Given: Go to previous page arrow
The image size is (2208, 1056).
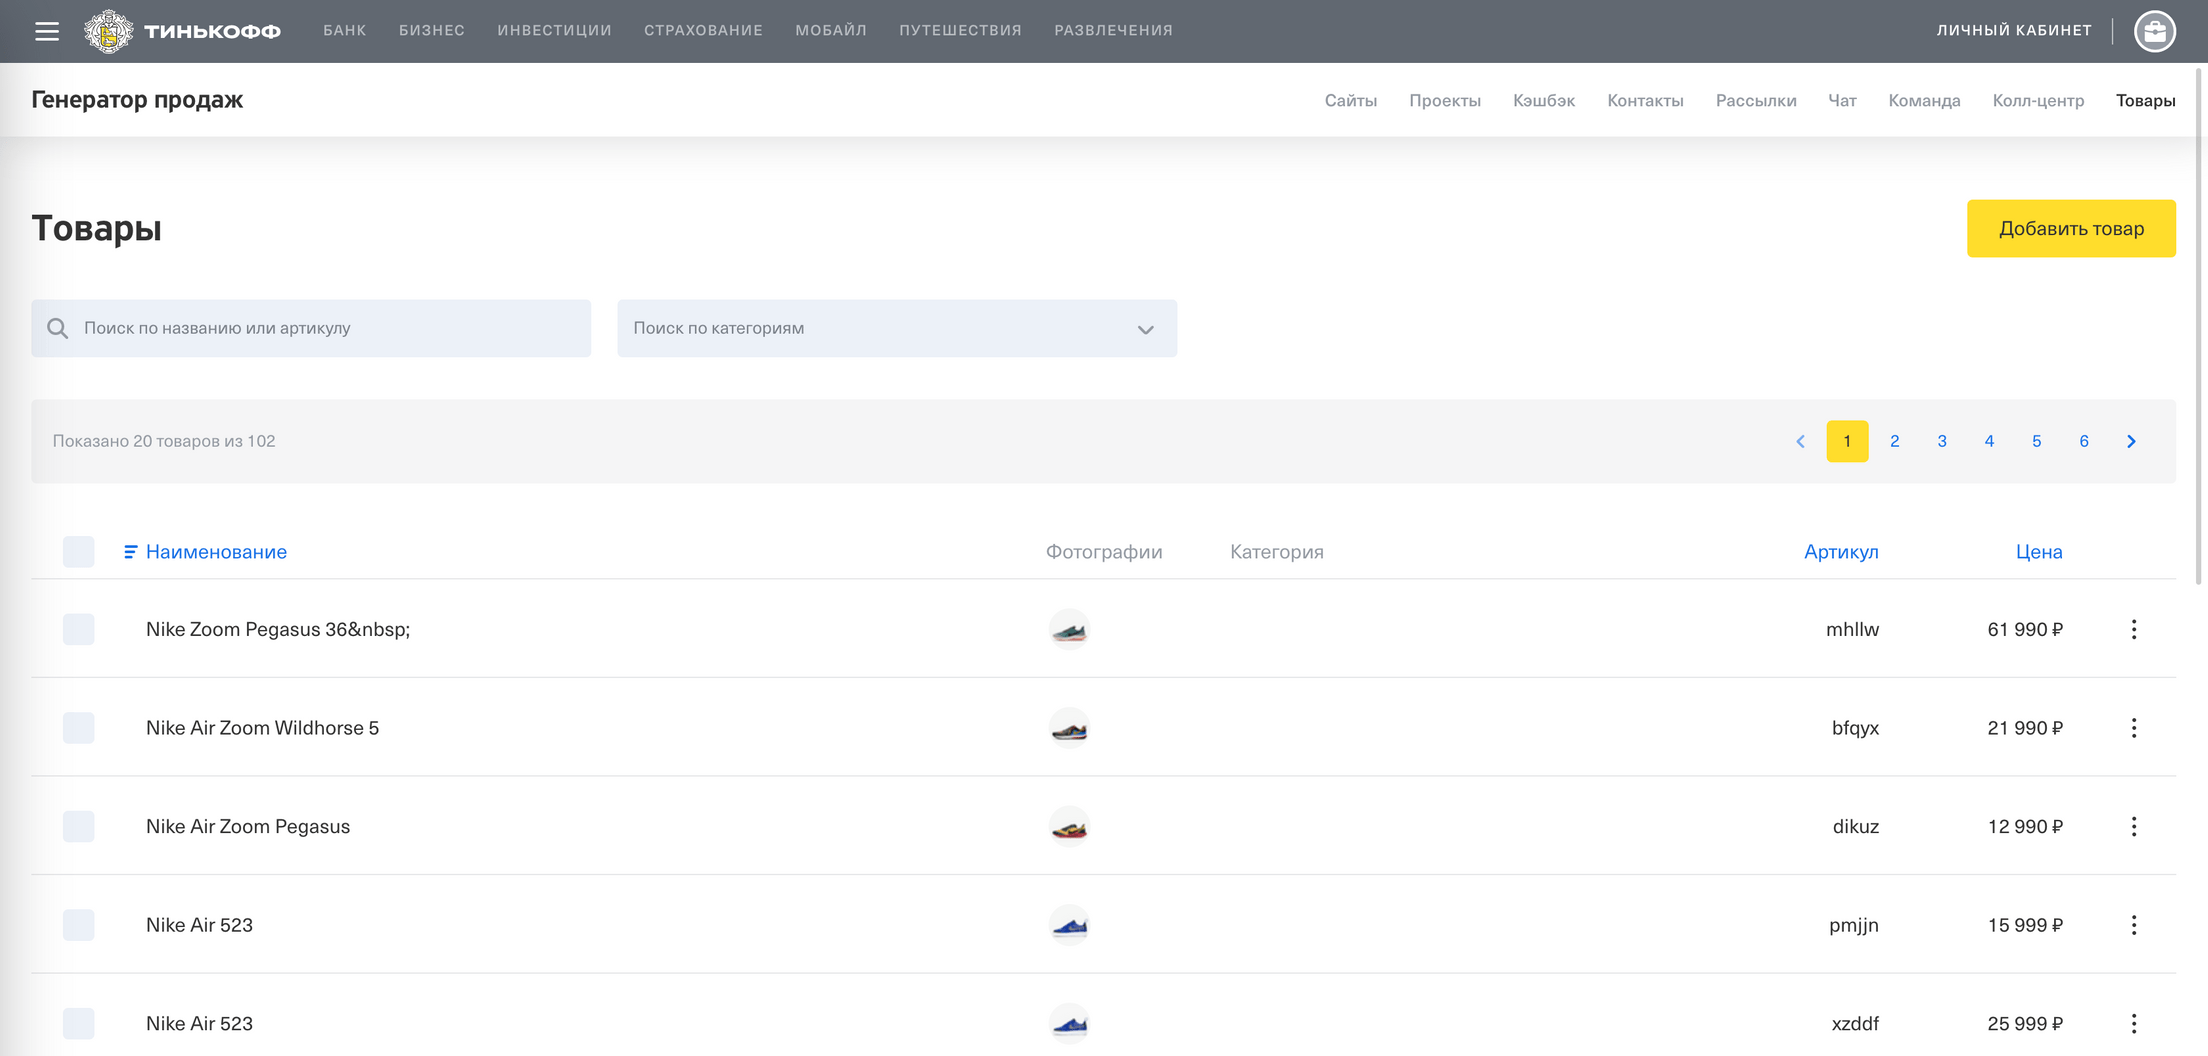Looking at the screenshot, I should click(x=1800, y=441).
